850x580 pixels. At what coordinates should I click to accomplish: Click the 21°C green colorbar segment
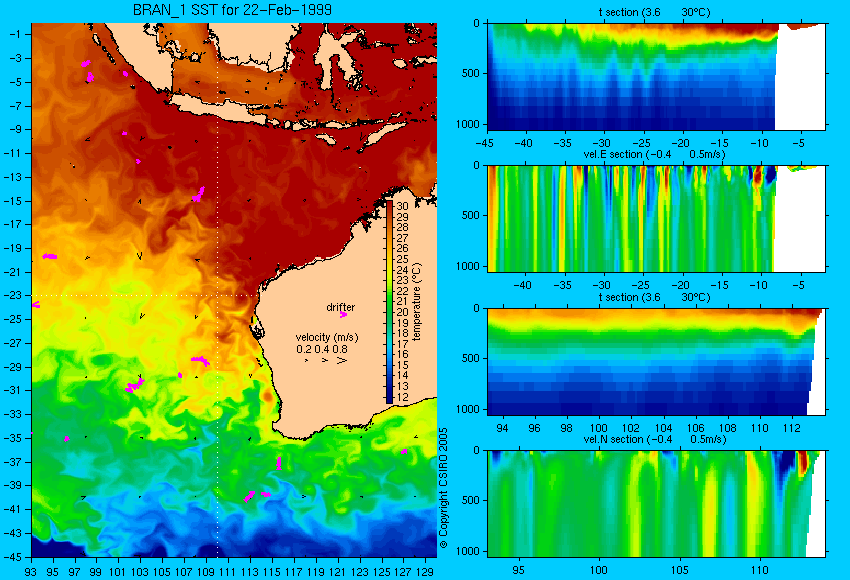(x=389, y=301)
